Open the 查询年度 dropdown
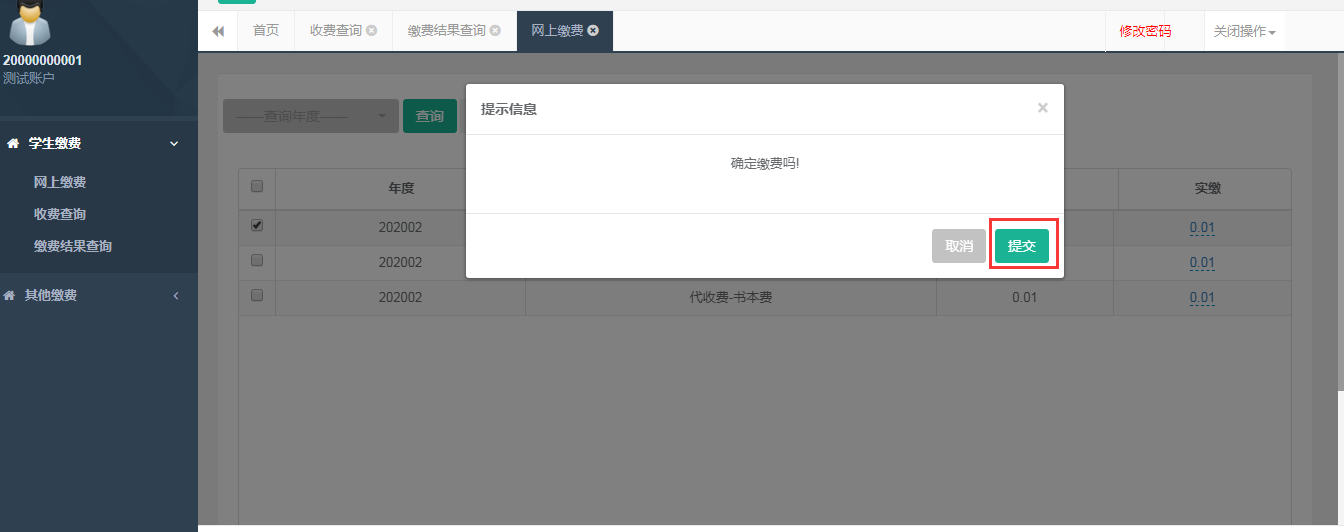Image resolution: width=1344 pixels, height=532 pixels. [311, 116]
